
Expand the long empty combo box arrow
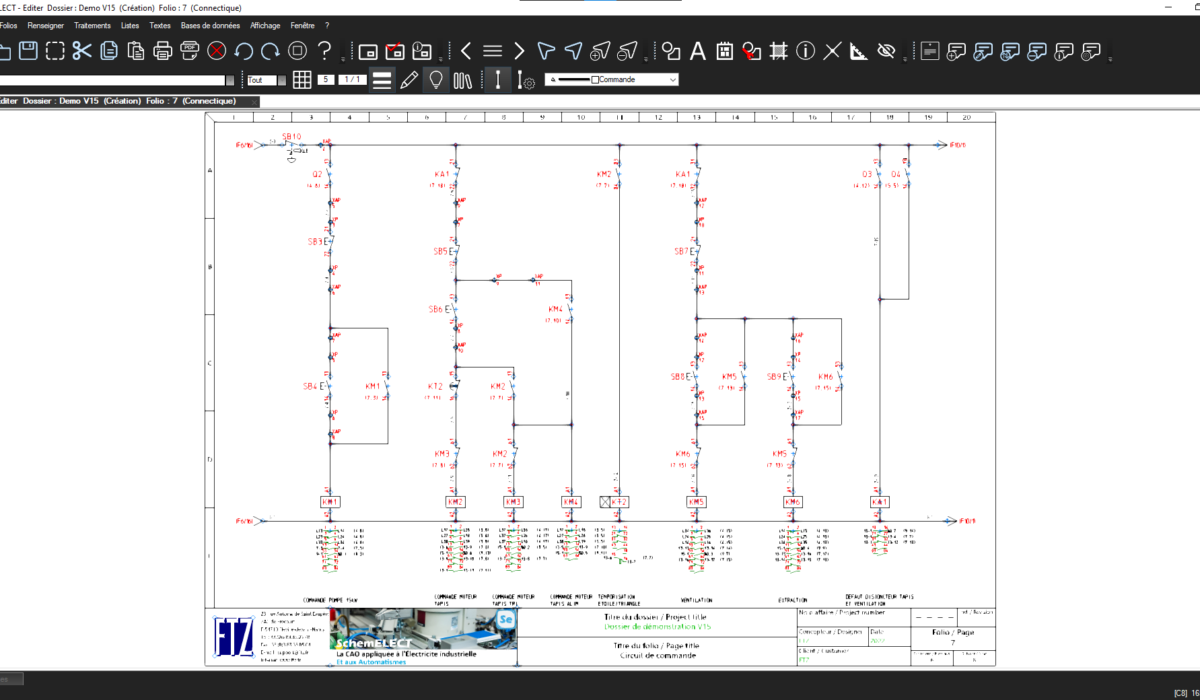click(230, 80)
